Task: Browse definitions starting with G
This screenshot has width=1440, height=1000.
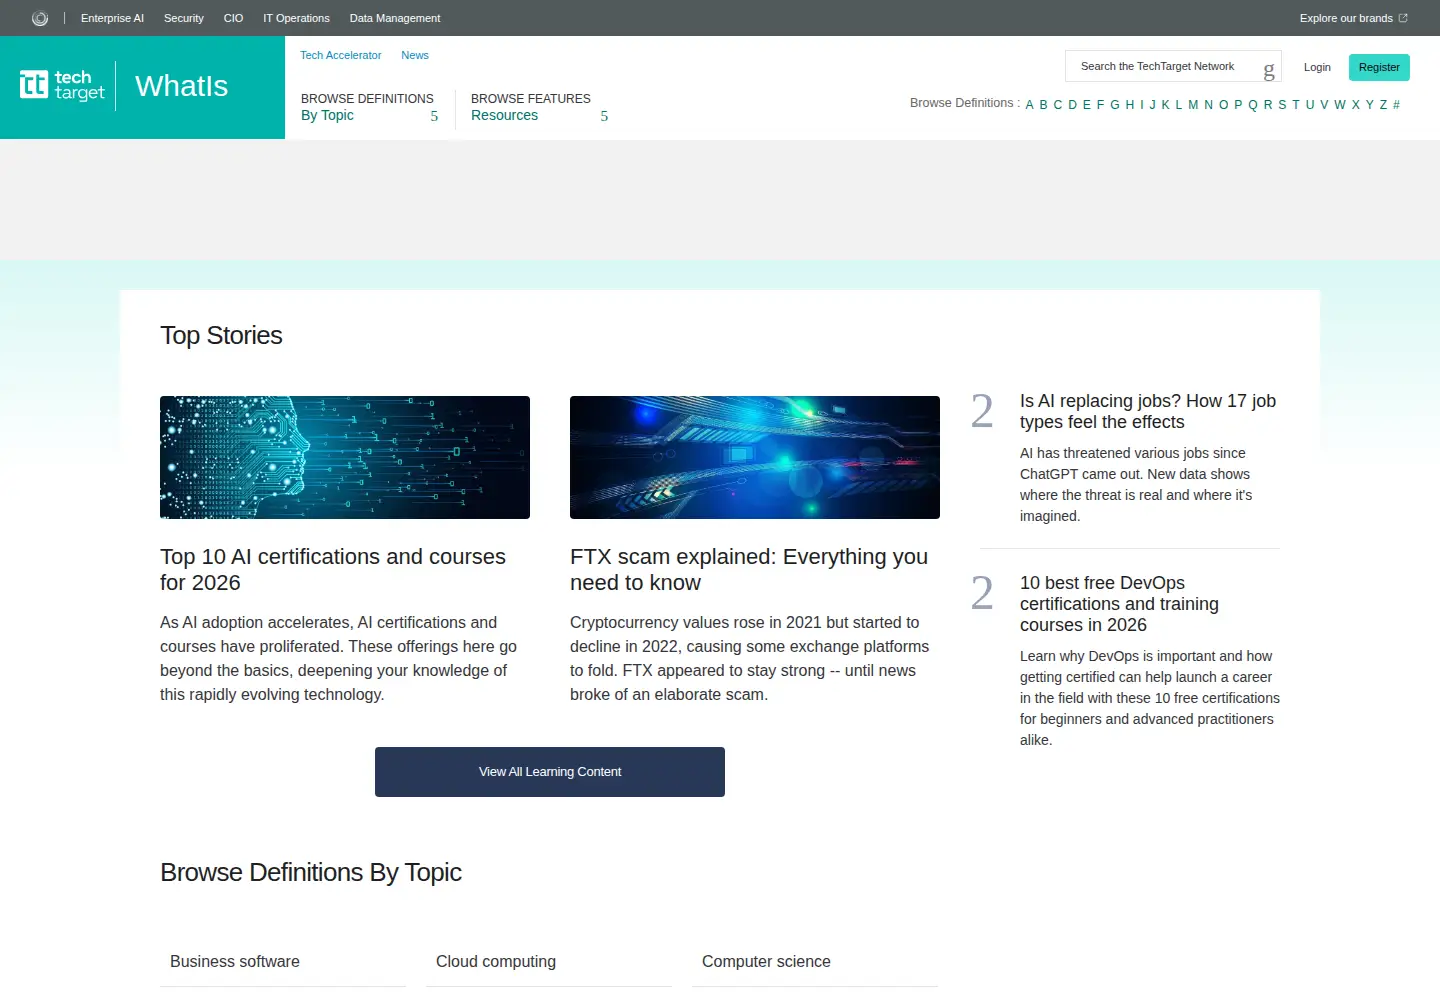Action: click(x=1115, y=104)
